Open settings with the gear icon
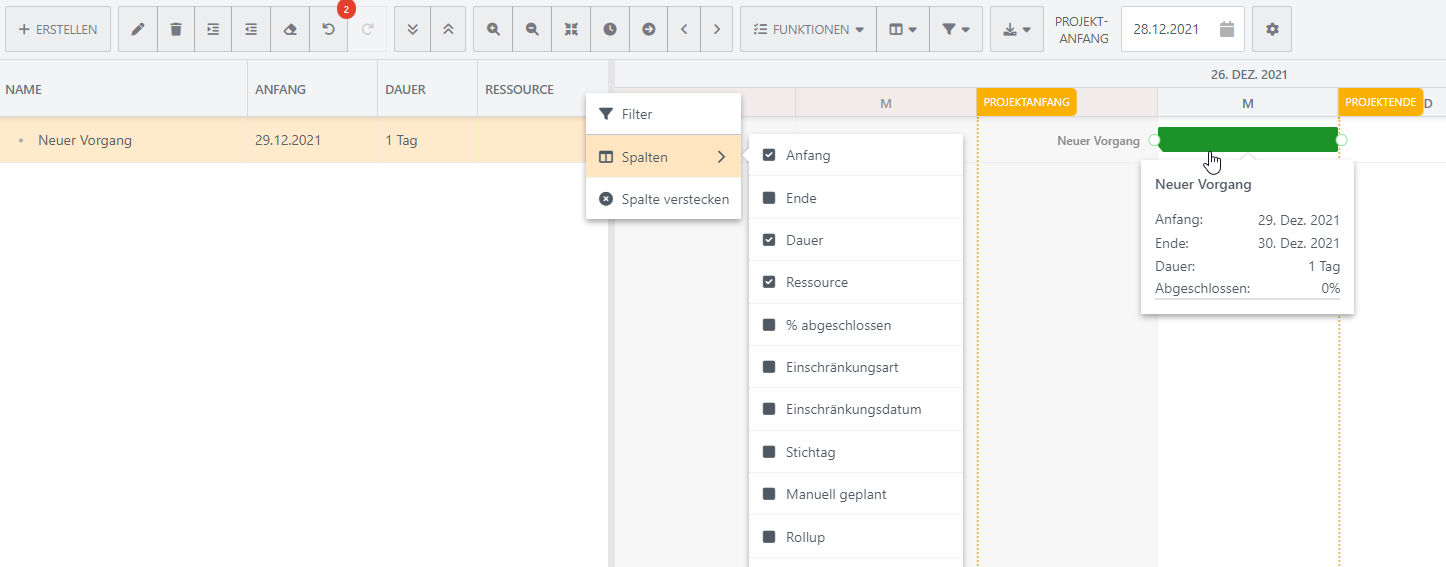Viewport: 1446px width, 567px height. (1272, 29)
